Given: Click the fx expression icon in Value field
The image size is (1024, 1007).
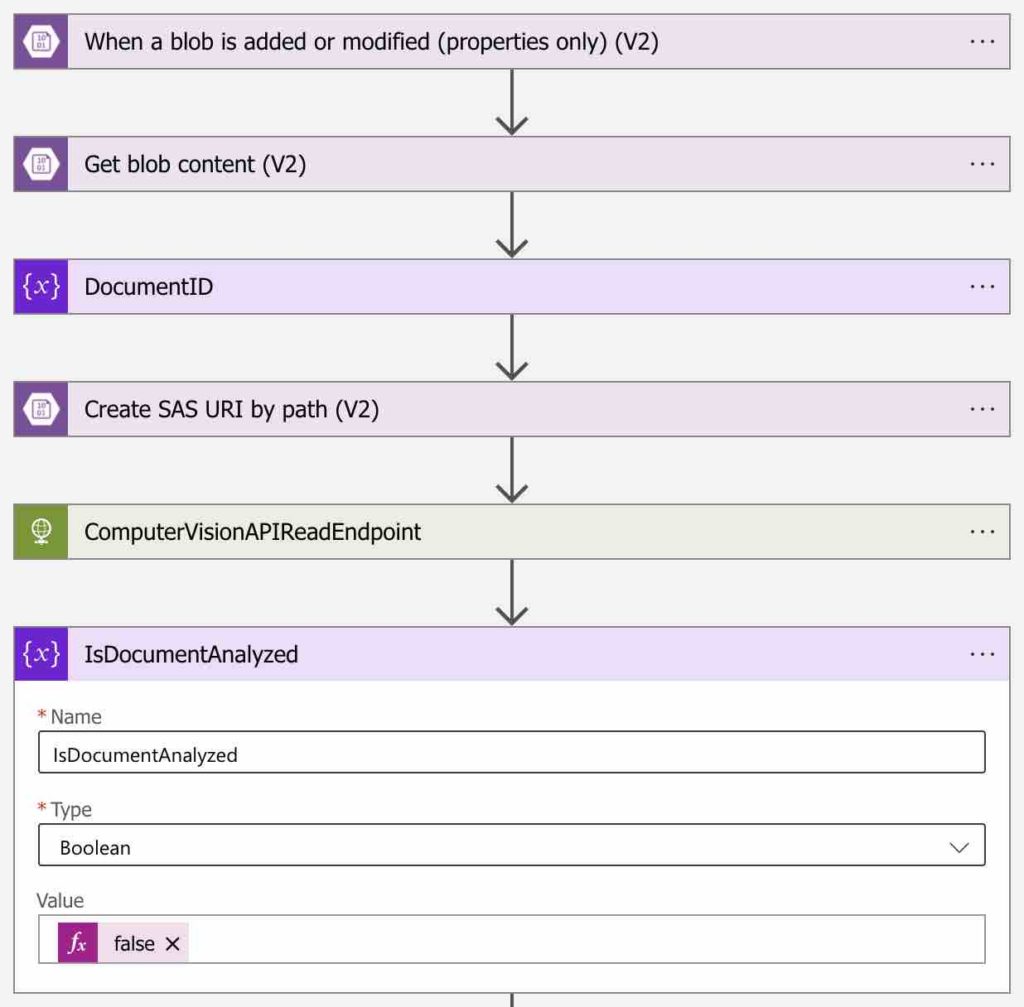Looking at the screenshot, I should (75, 942).
